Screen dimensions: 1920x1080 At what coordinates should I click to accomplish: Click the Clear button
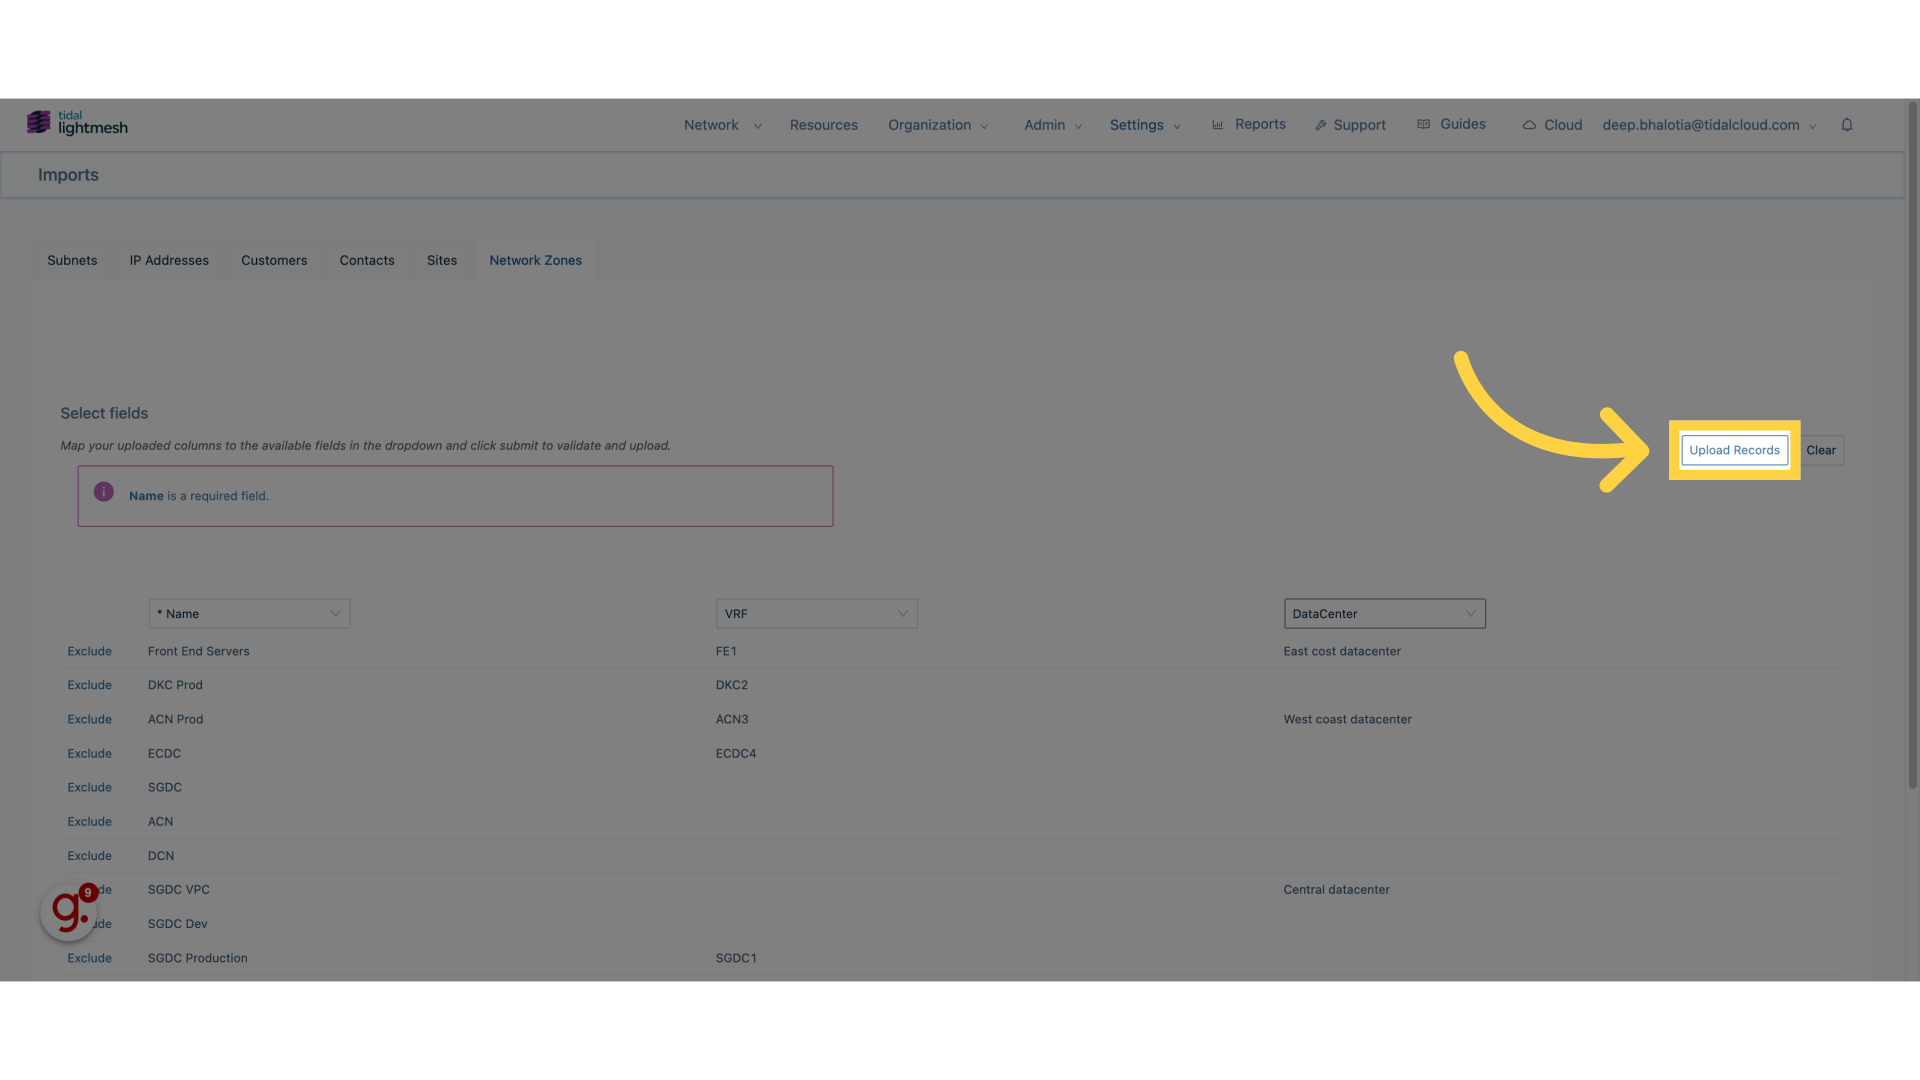tap(1822, 450)
